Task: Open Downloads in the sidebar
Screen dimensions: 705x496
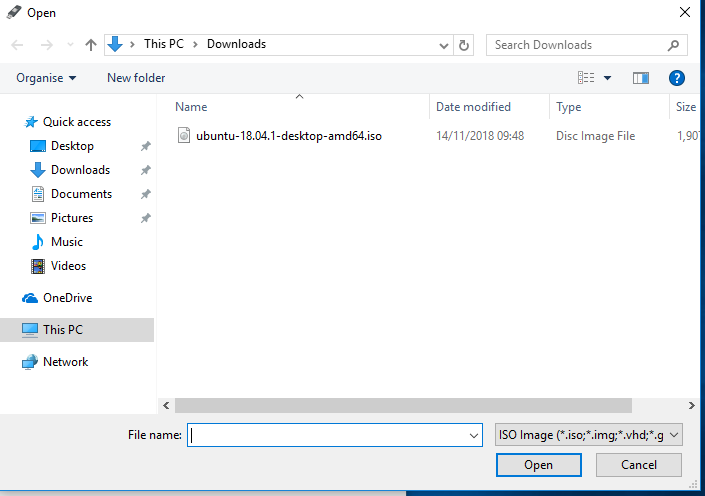Action: pyautogui.click(x=80, y=170)
